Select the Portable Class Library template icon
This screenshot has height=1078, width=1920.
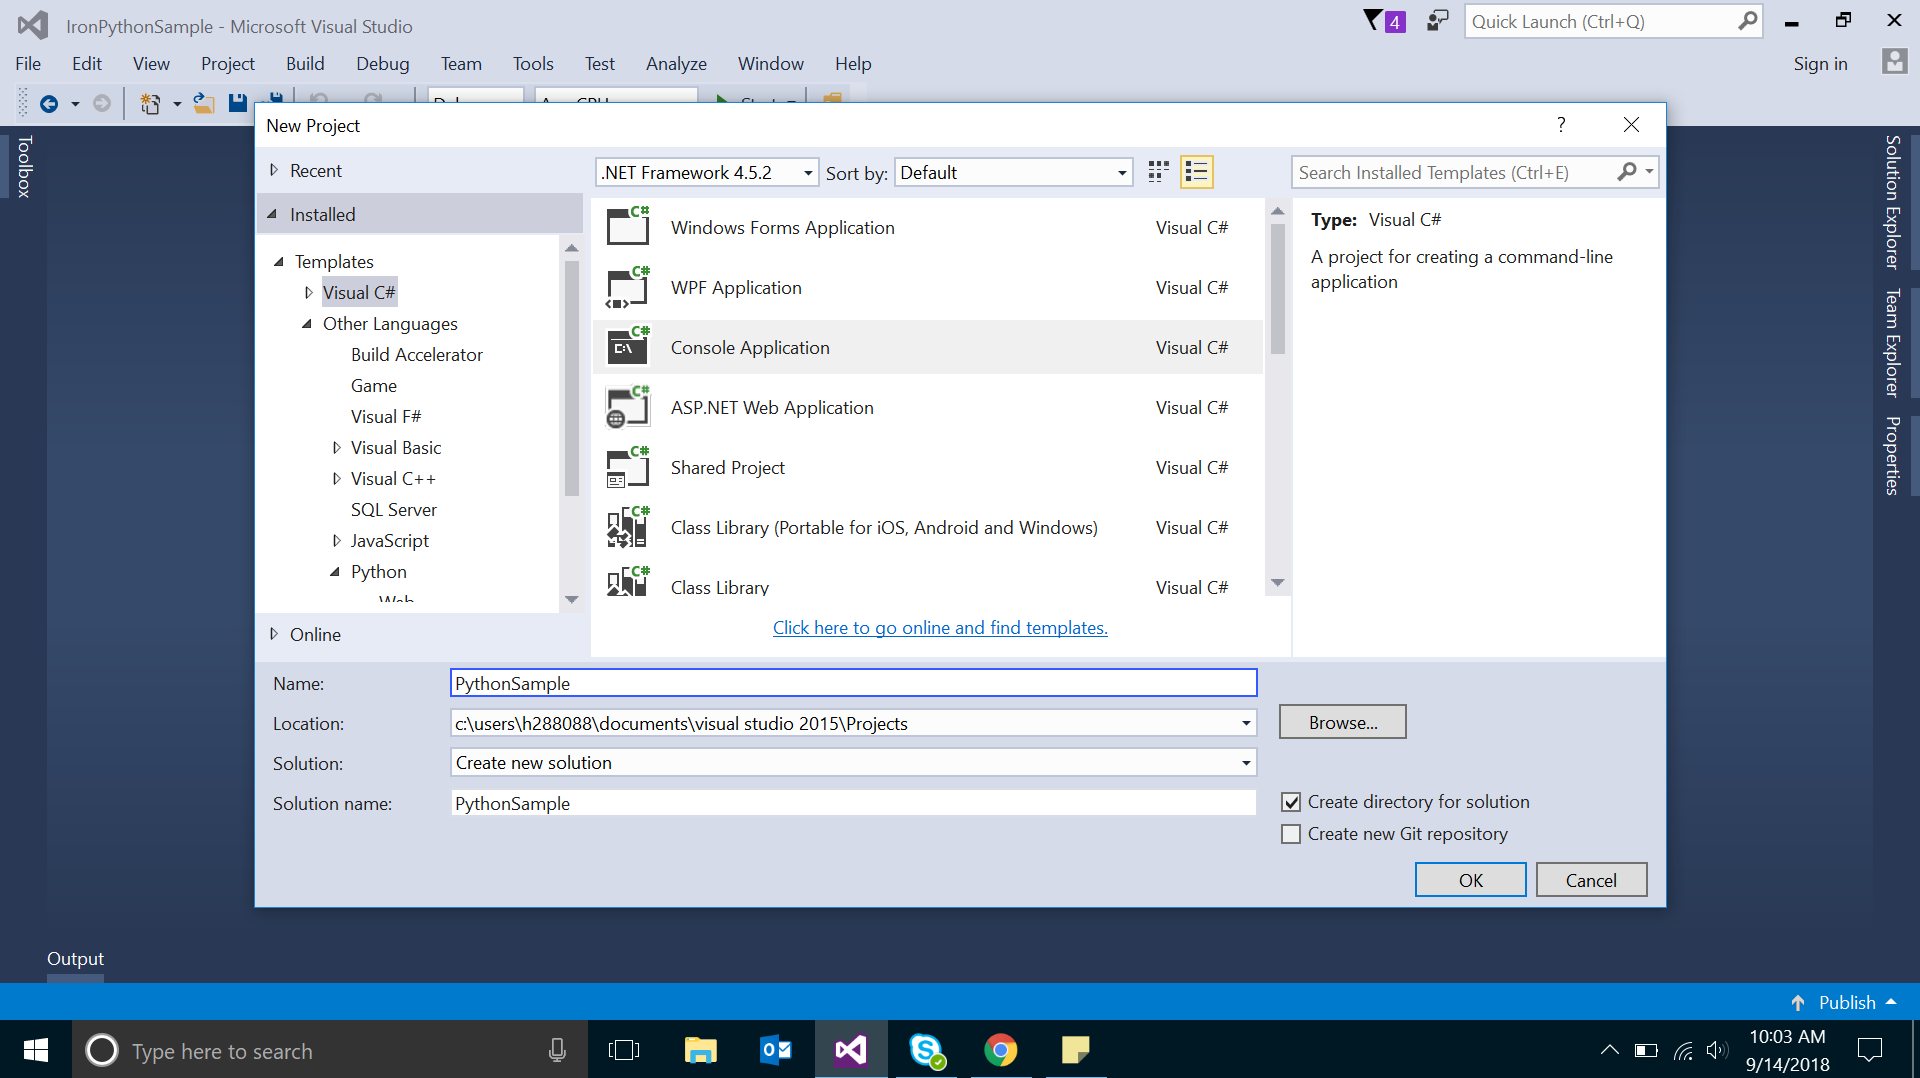click(628, 527)
